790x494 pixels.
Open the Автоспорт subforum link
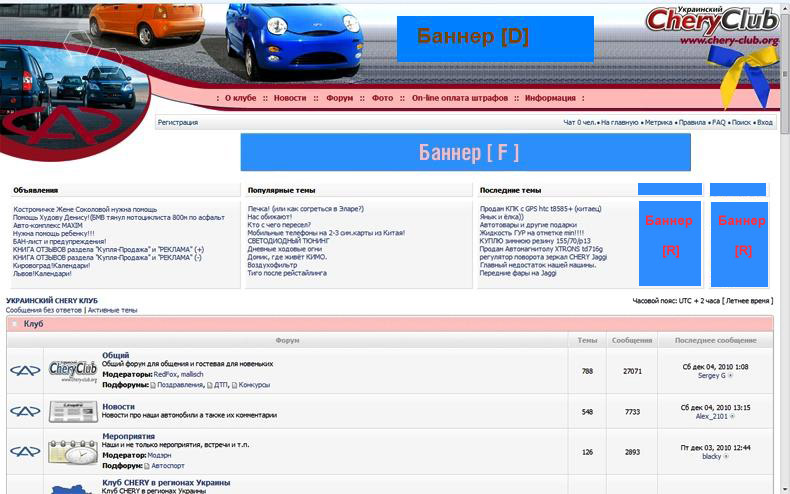pos(166,466)
